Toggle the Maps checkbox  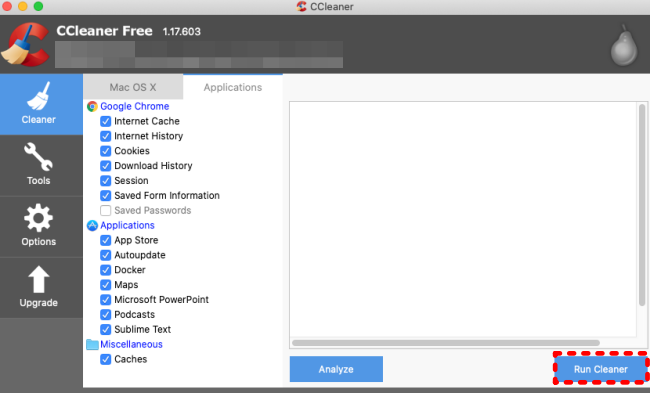click(106, 285)
